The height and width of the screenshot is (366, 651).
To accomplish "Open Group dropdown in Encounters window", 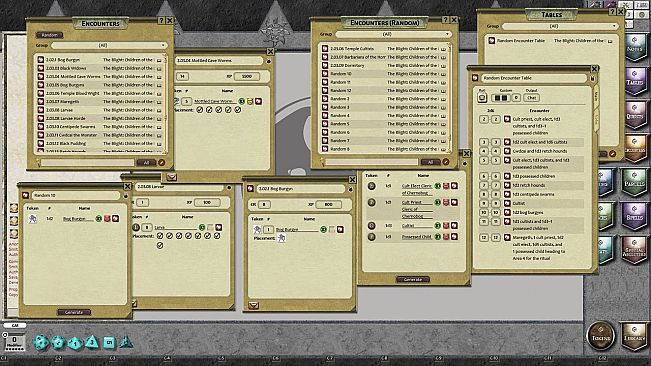I will [x=109, y=45].
